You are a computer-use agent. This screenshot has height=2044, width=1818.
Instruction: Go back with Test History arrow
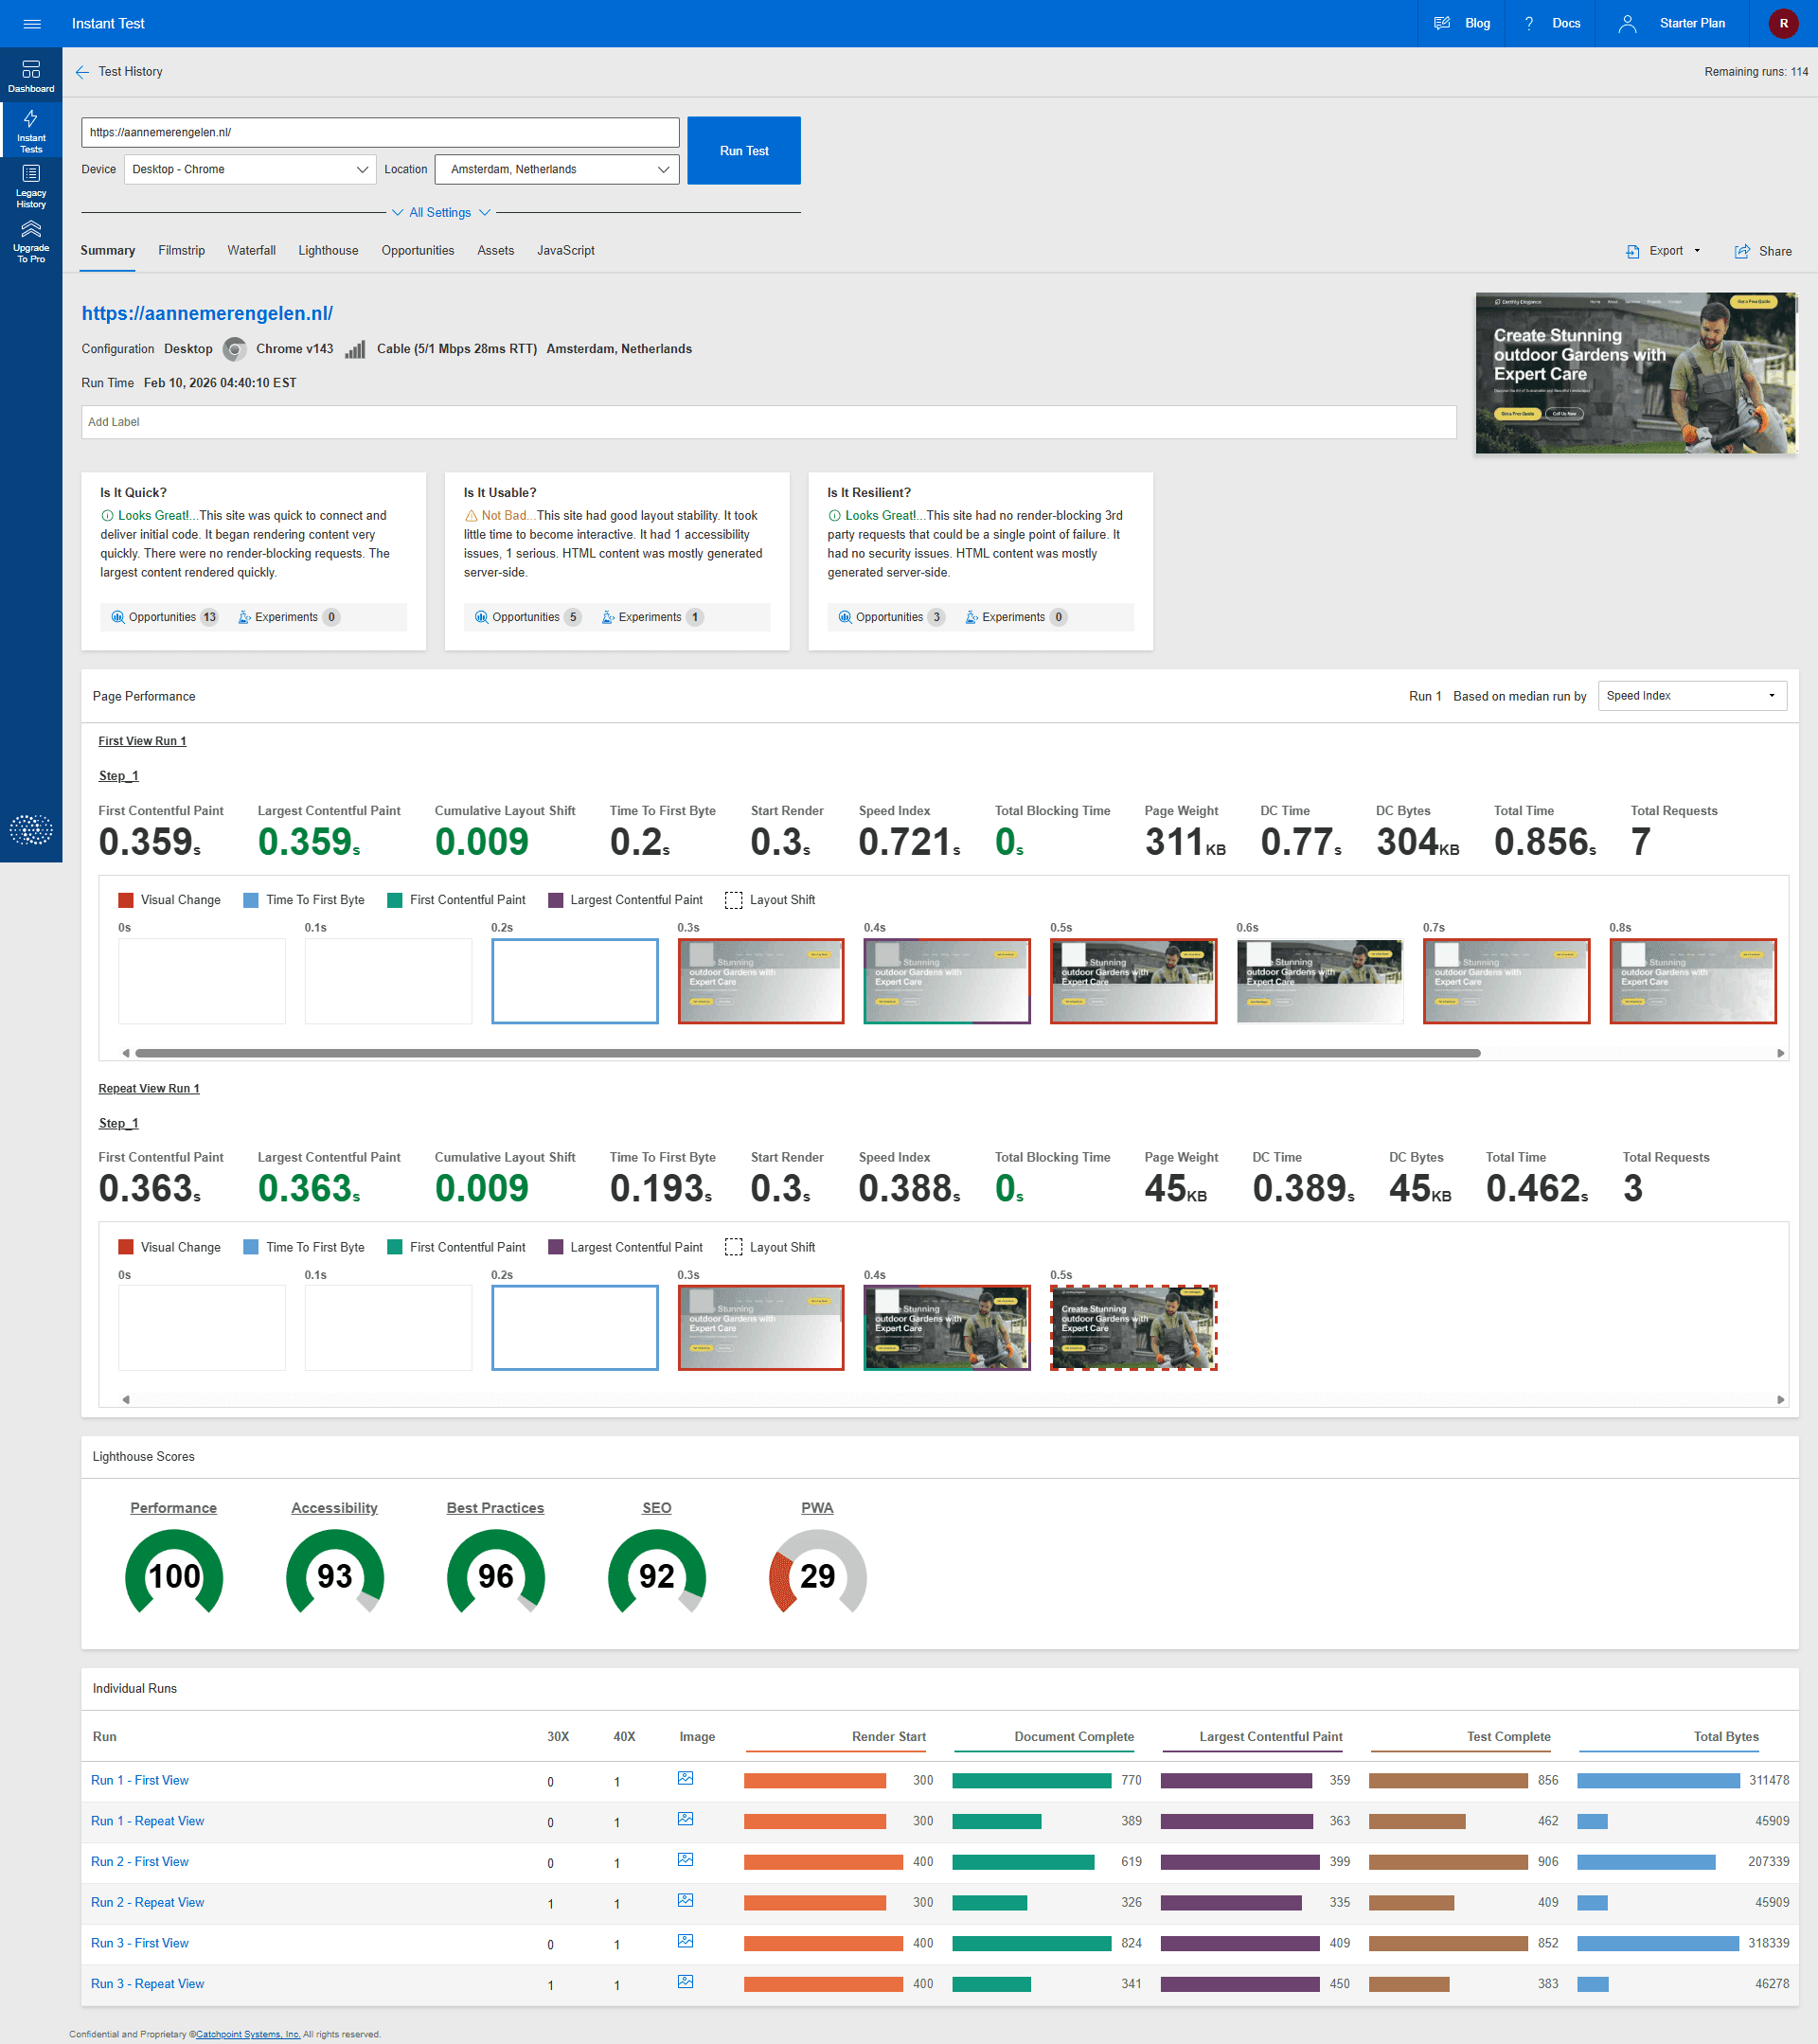(83, 72)
